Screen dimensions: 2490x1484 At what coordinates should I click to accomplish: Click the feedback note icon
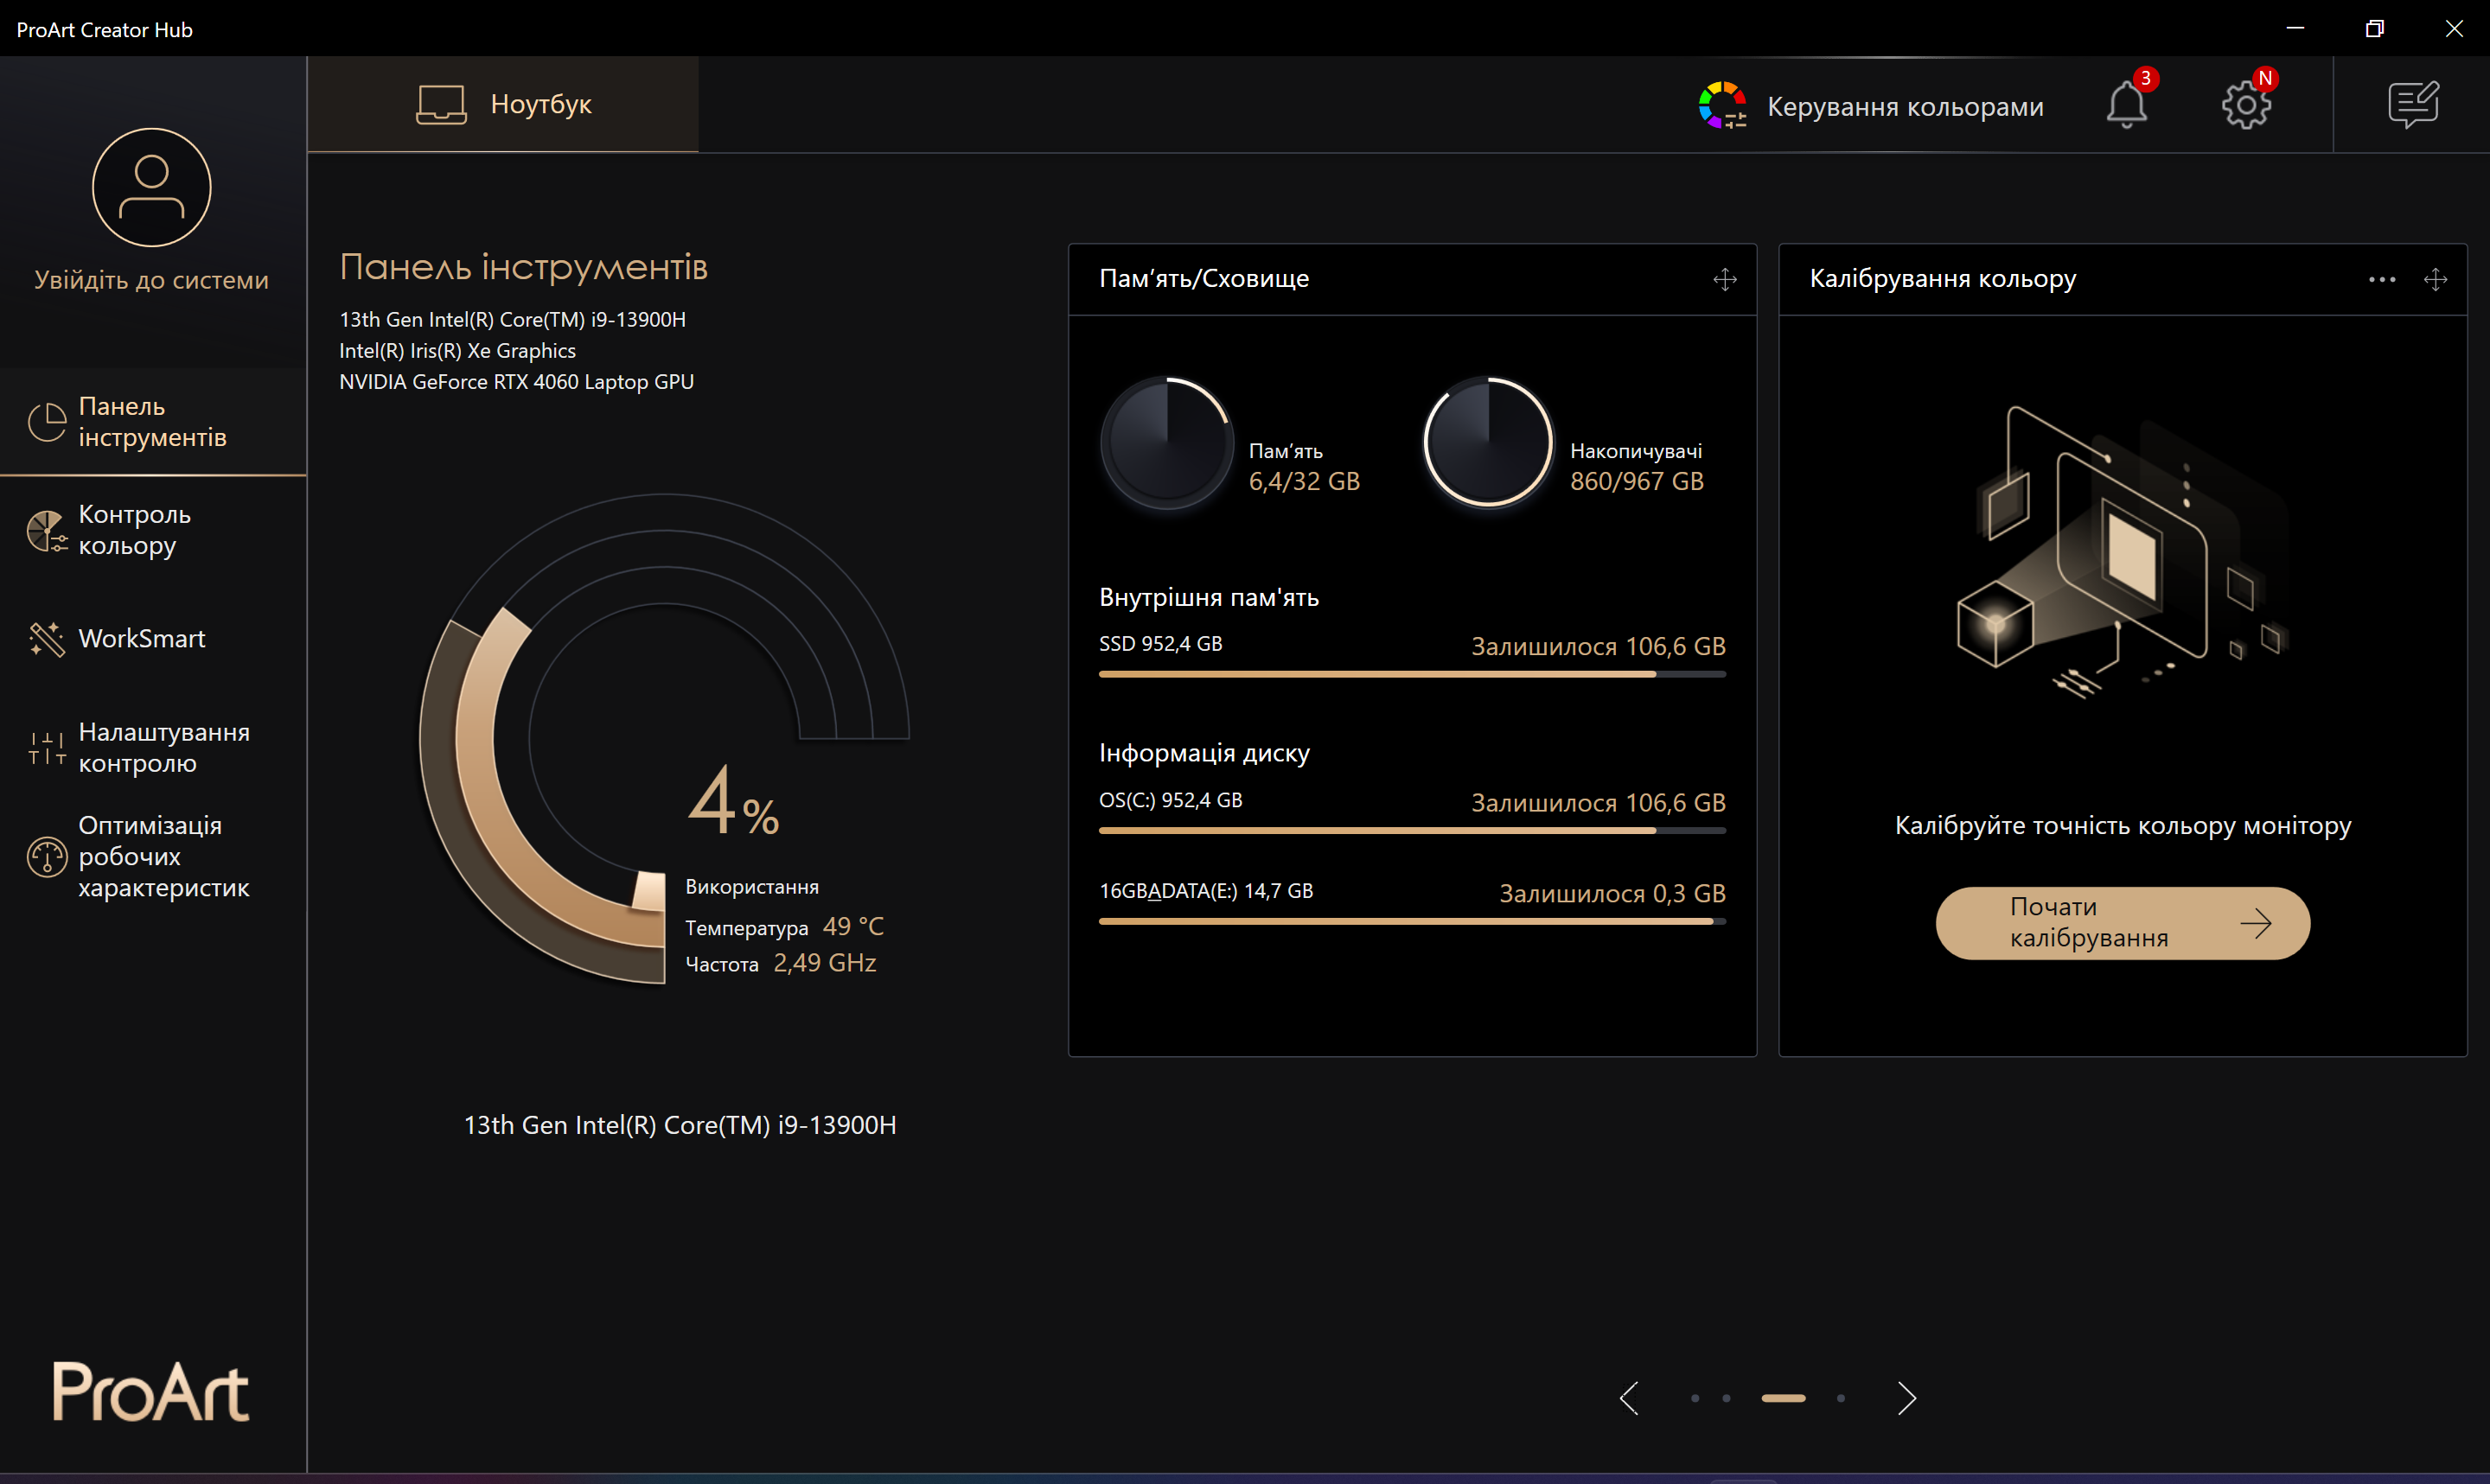[x=2412, y=105]
